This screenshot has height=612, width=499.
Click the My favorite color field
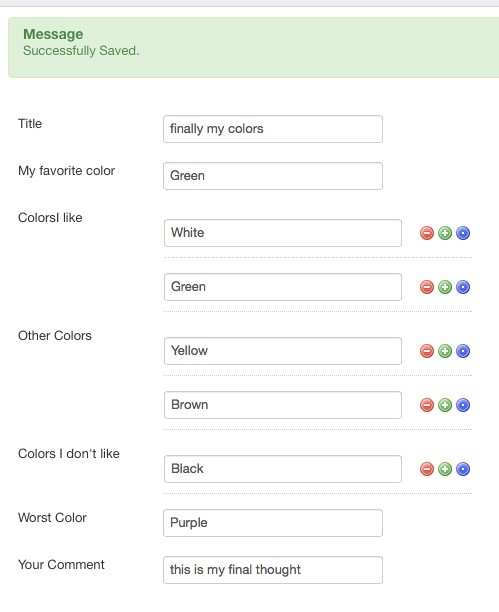273,176
